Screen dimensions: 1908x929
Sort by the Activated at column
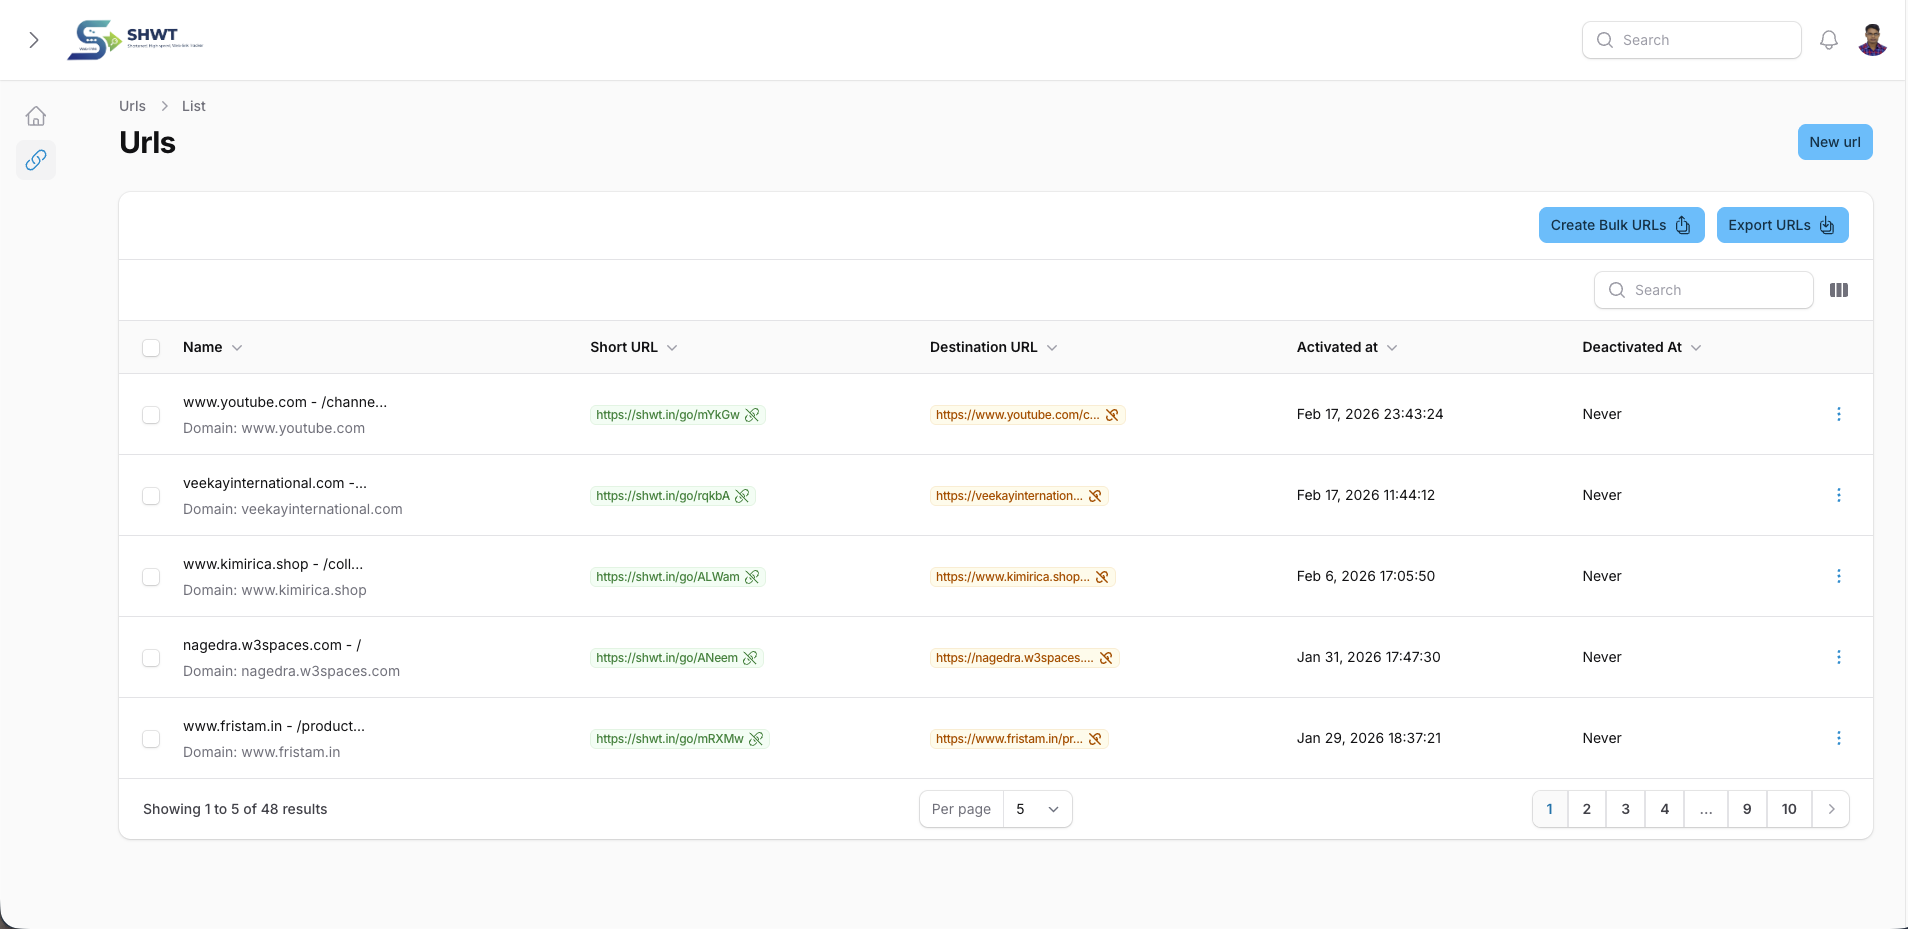1347,347
